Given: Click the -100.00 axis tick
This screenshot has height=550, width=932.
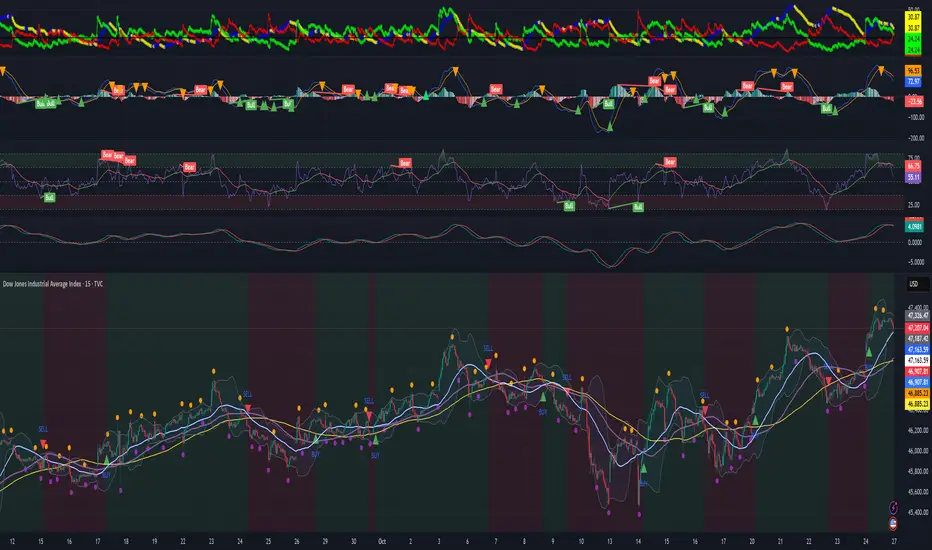Looking at the screenshot, I should pyautogui.click(x=915, y=118).
